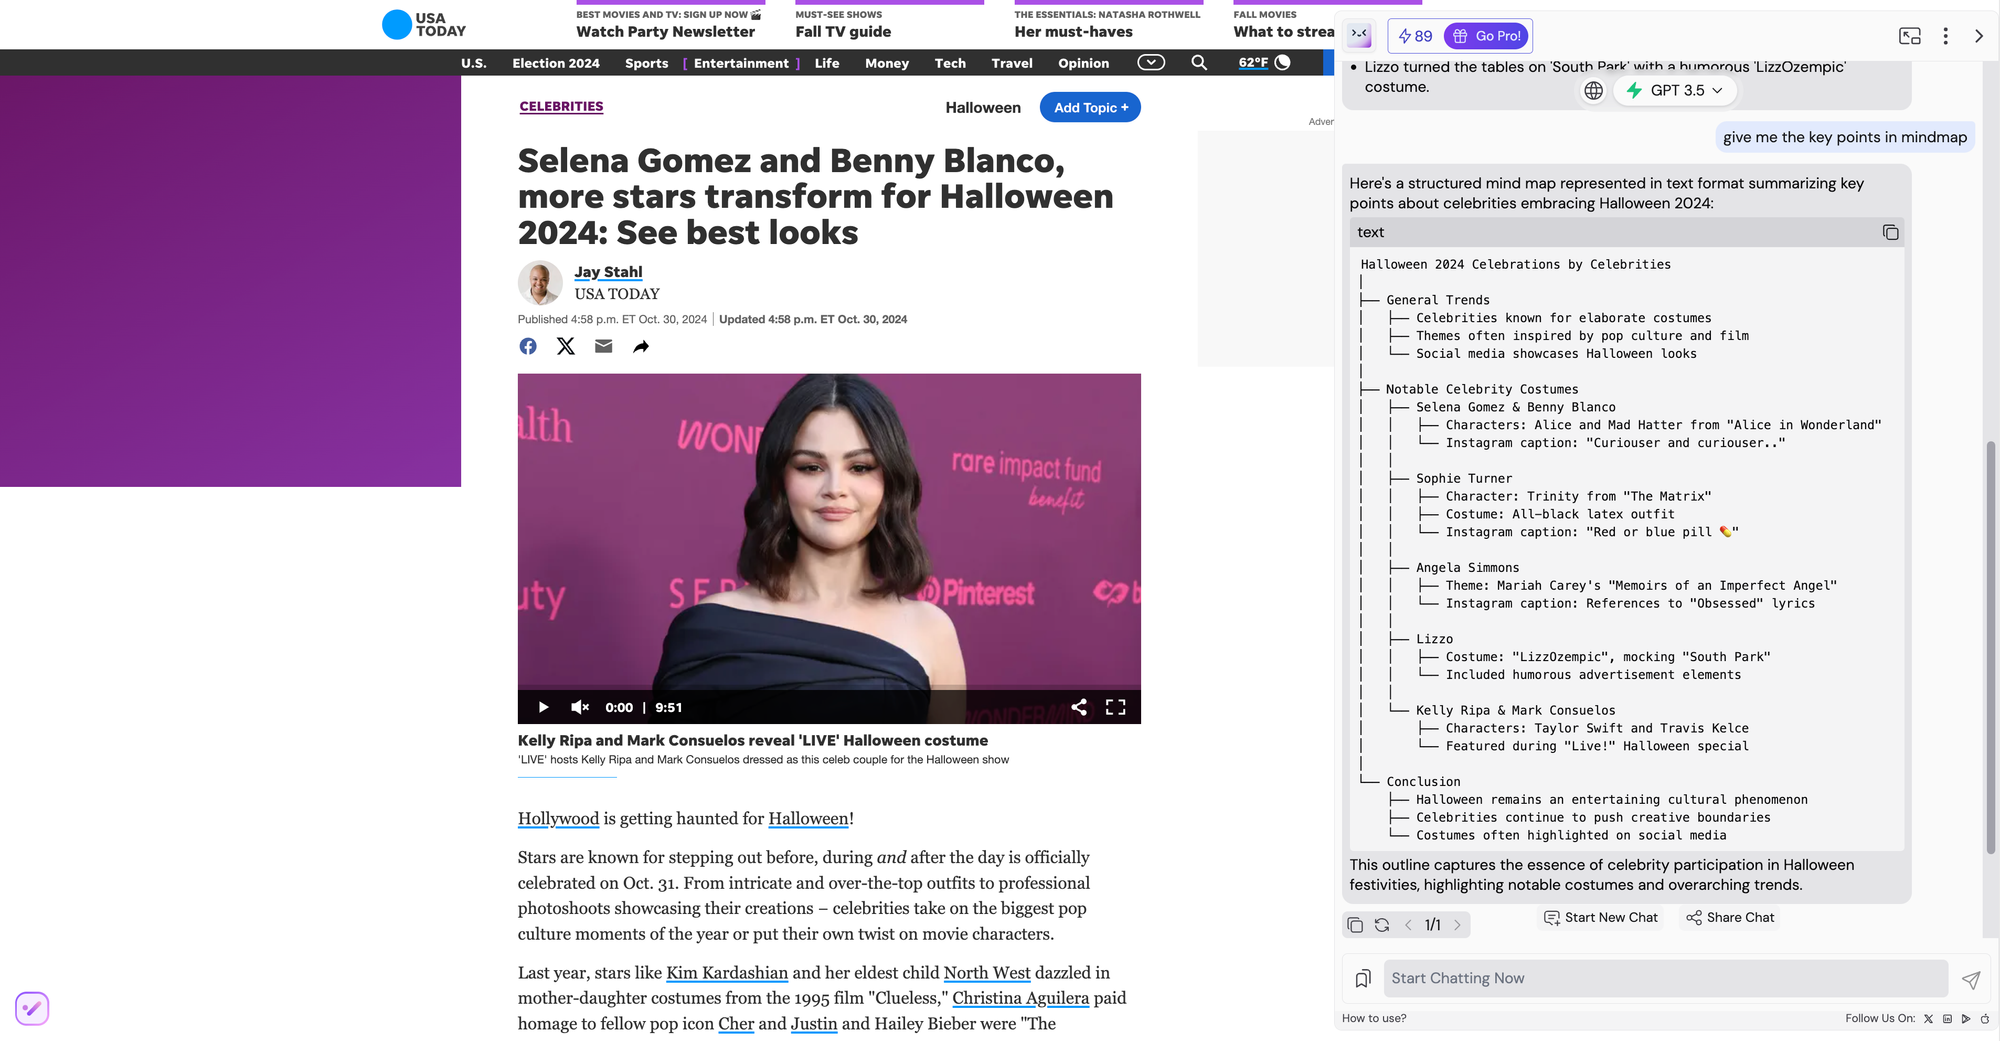Viewport: 2000px width, 1041px height.
Task: Open the last follow icon in chat footer
Action: click(x=1985, y=1019)
